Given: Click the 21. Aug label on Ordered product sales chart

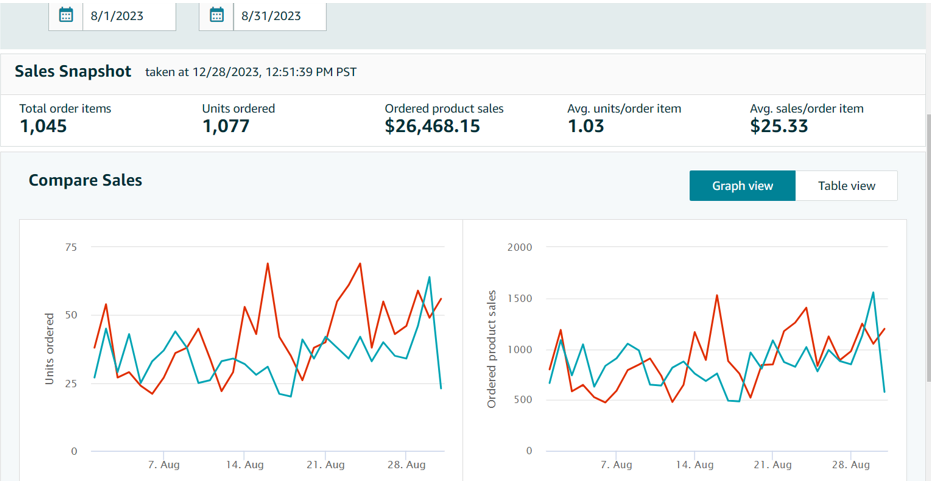Looking at the screenshot, I should pyautogui.click(x=772, y=465).
